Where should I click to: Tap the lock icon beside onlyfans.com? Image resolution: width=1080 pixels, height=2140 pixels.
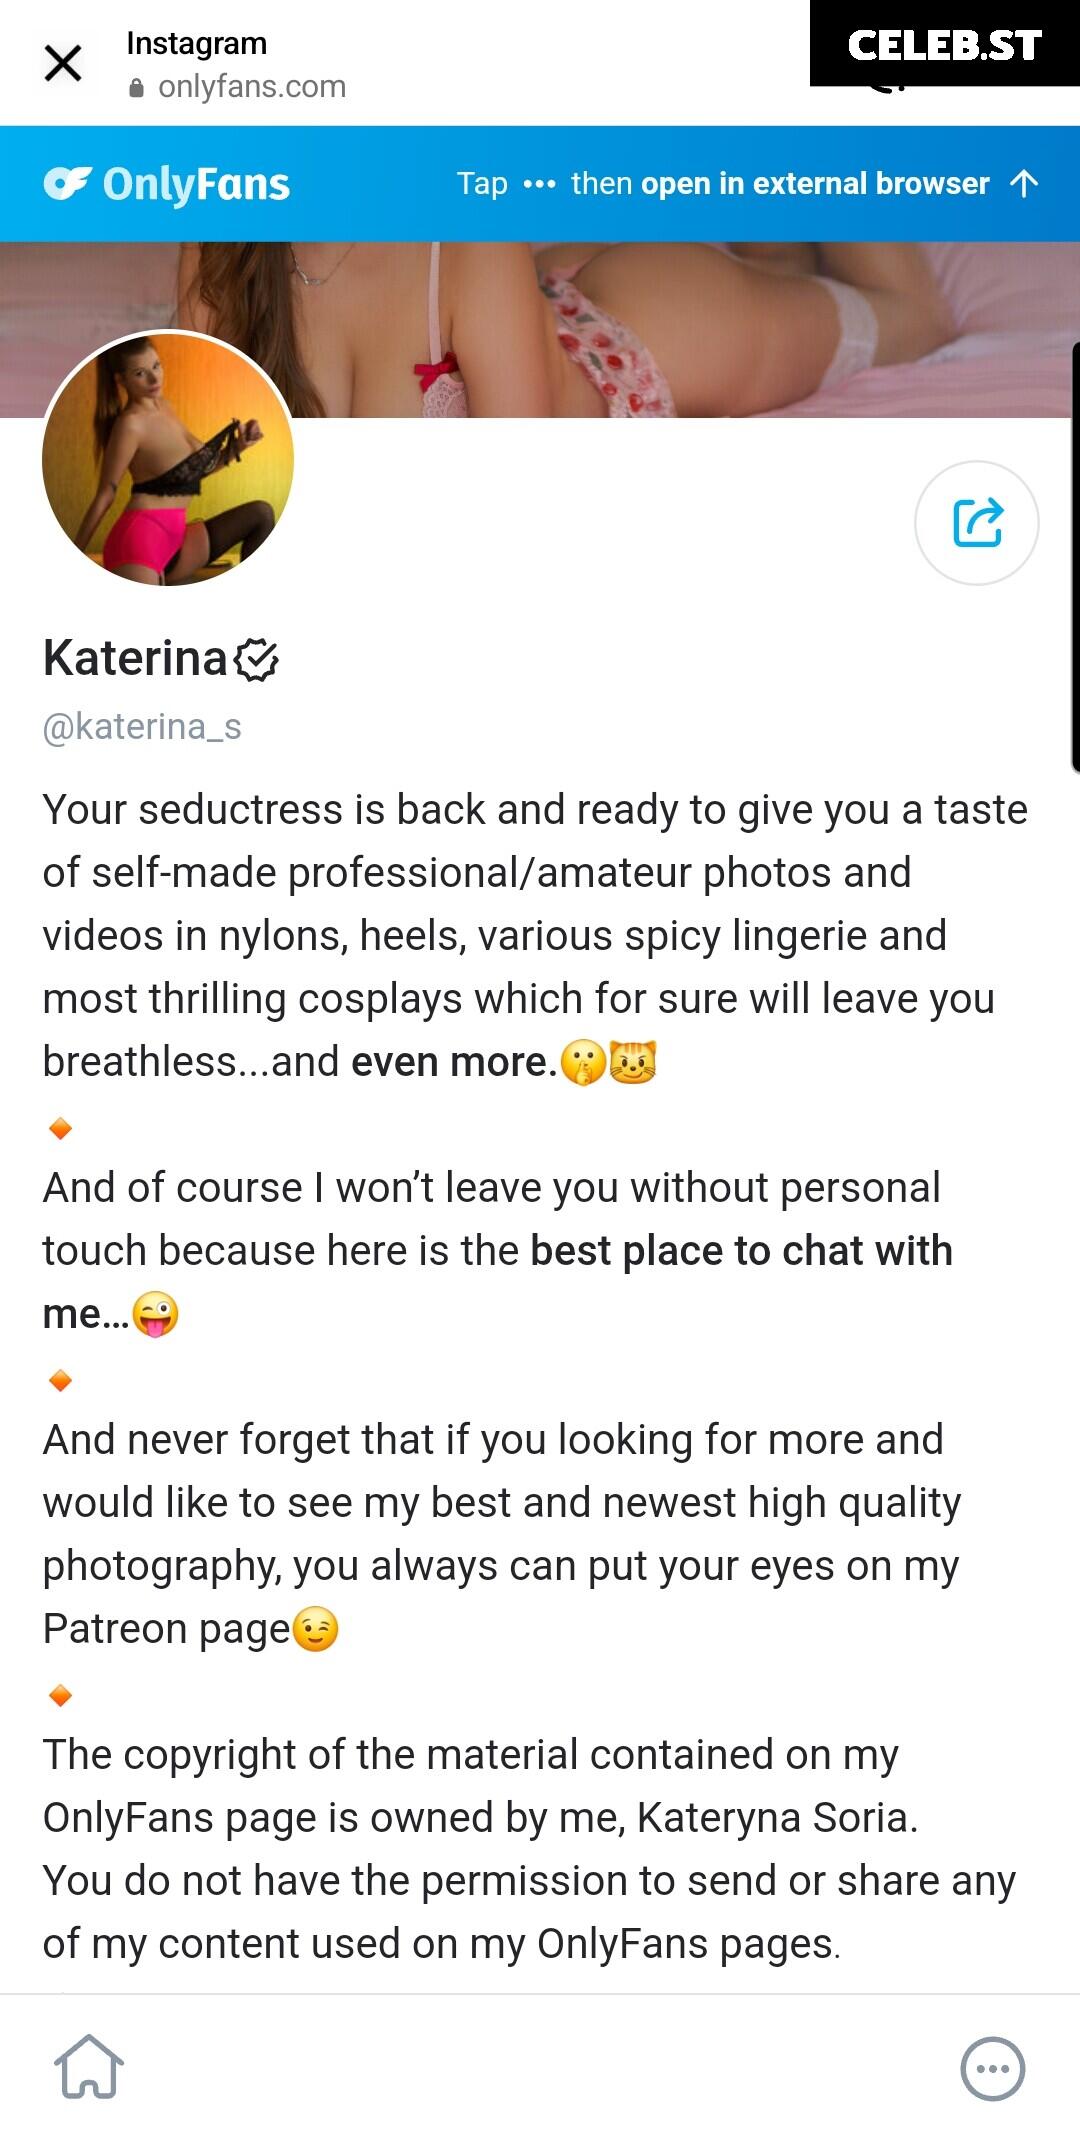pos(137,88)
